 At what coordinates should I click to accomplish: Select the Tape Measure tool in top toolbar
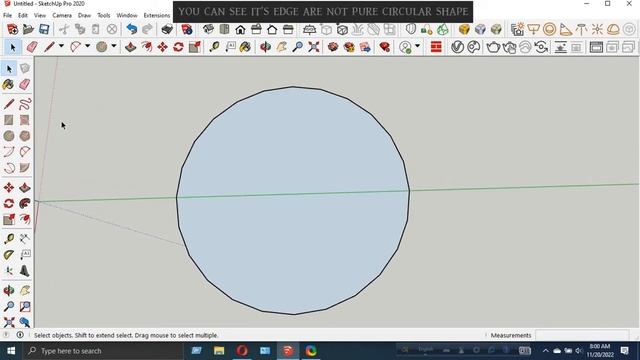pos(215,47)
